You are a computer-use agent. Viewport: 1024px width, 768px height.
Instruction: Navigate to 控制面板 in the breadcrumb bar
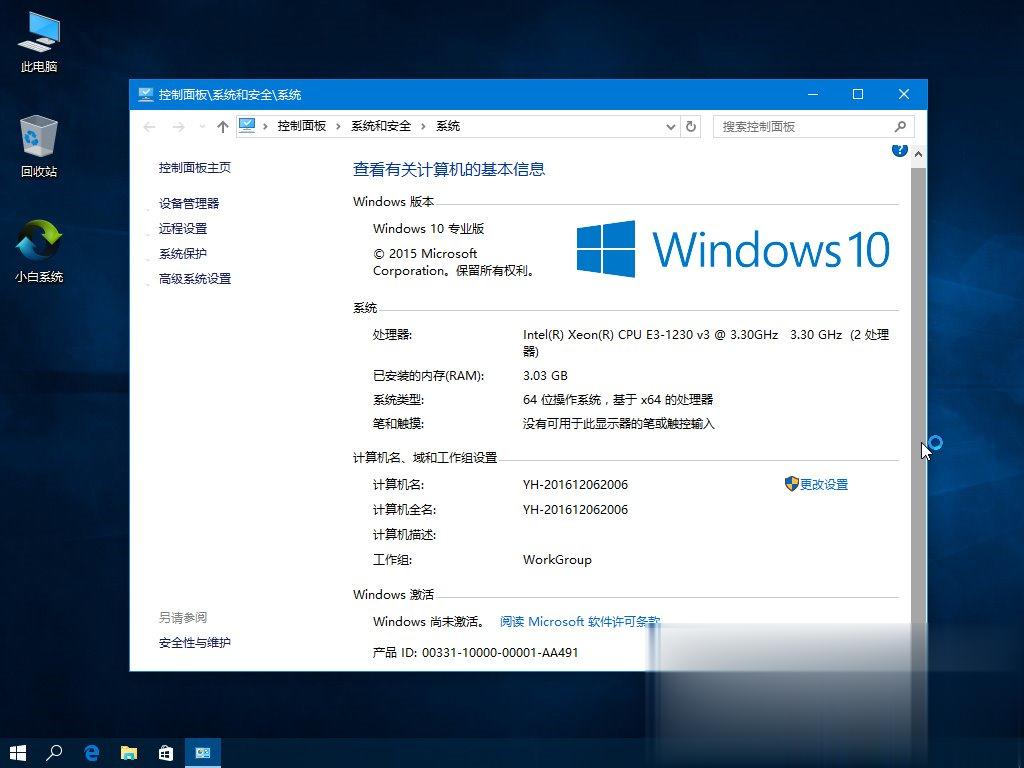coord(302,126)
